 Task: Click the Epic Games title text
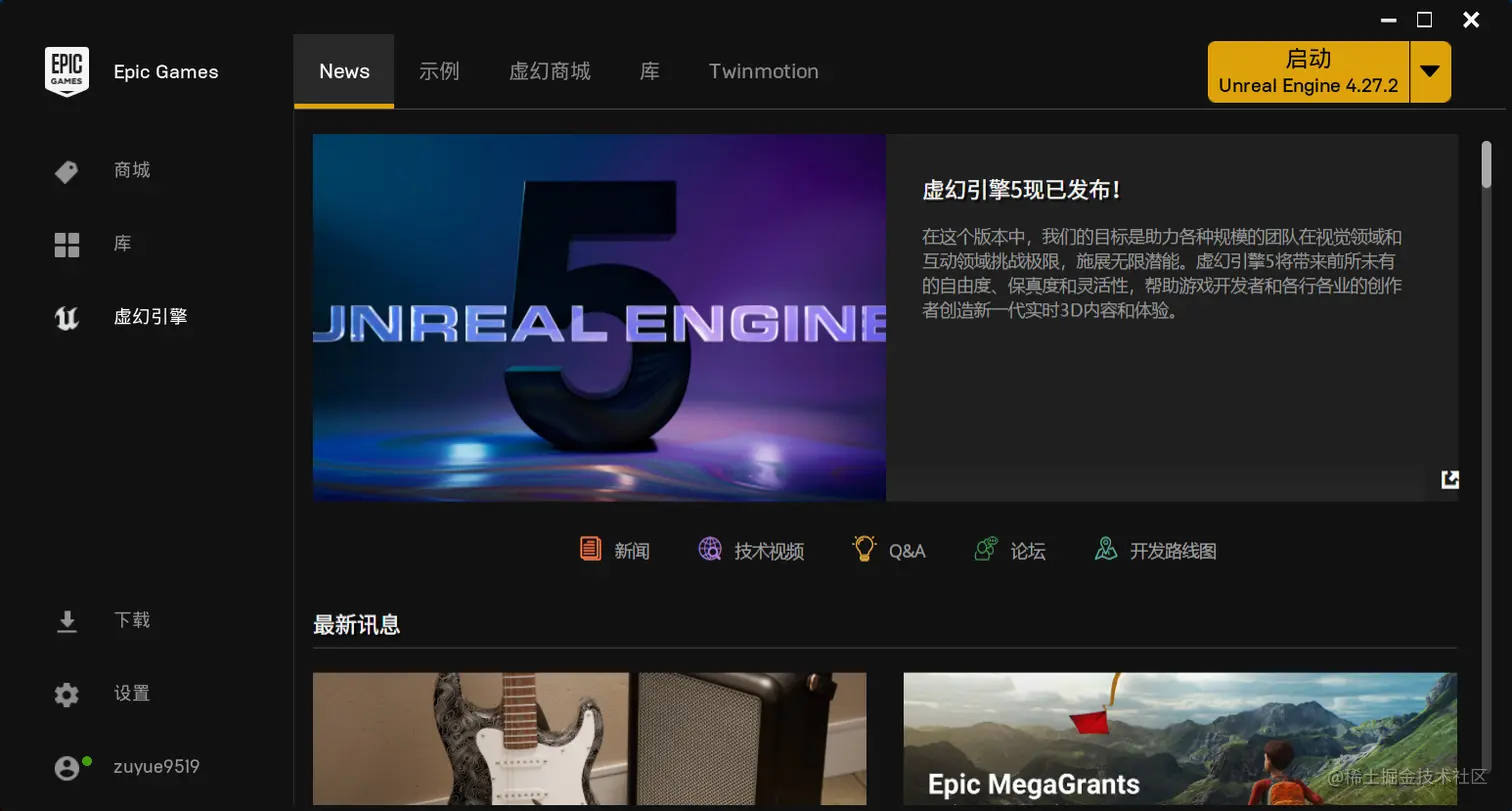point(166,72)
